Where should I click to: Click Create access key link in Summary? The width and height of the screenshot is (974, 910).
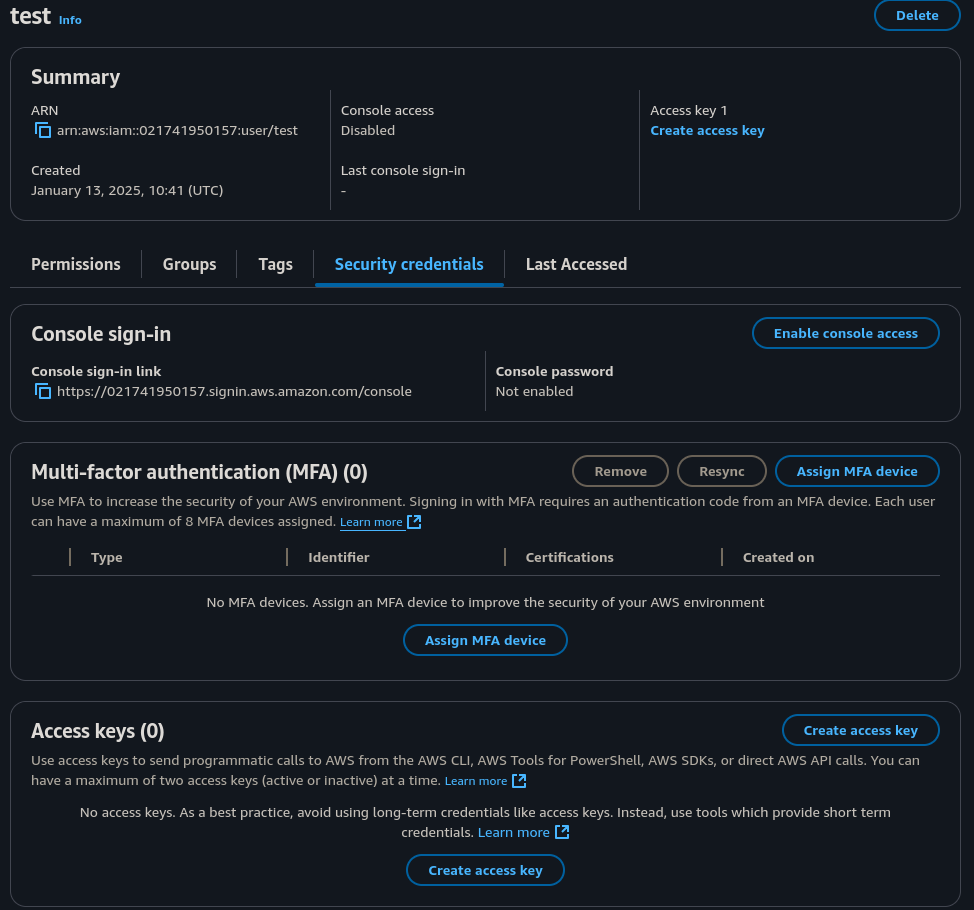(x=707, y=130)
